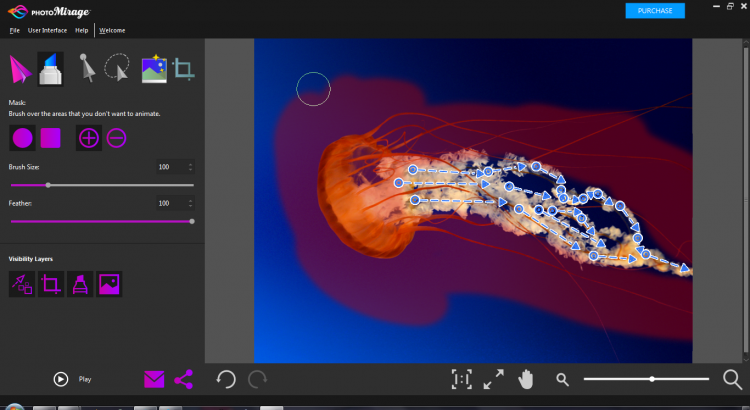
Task: Click the Play text label
Action: point(85,379)
